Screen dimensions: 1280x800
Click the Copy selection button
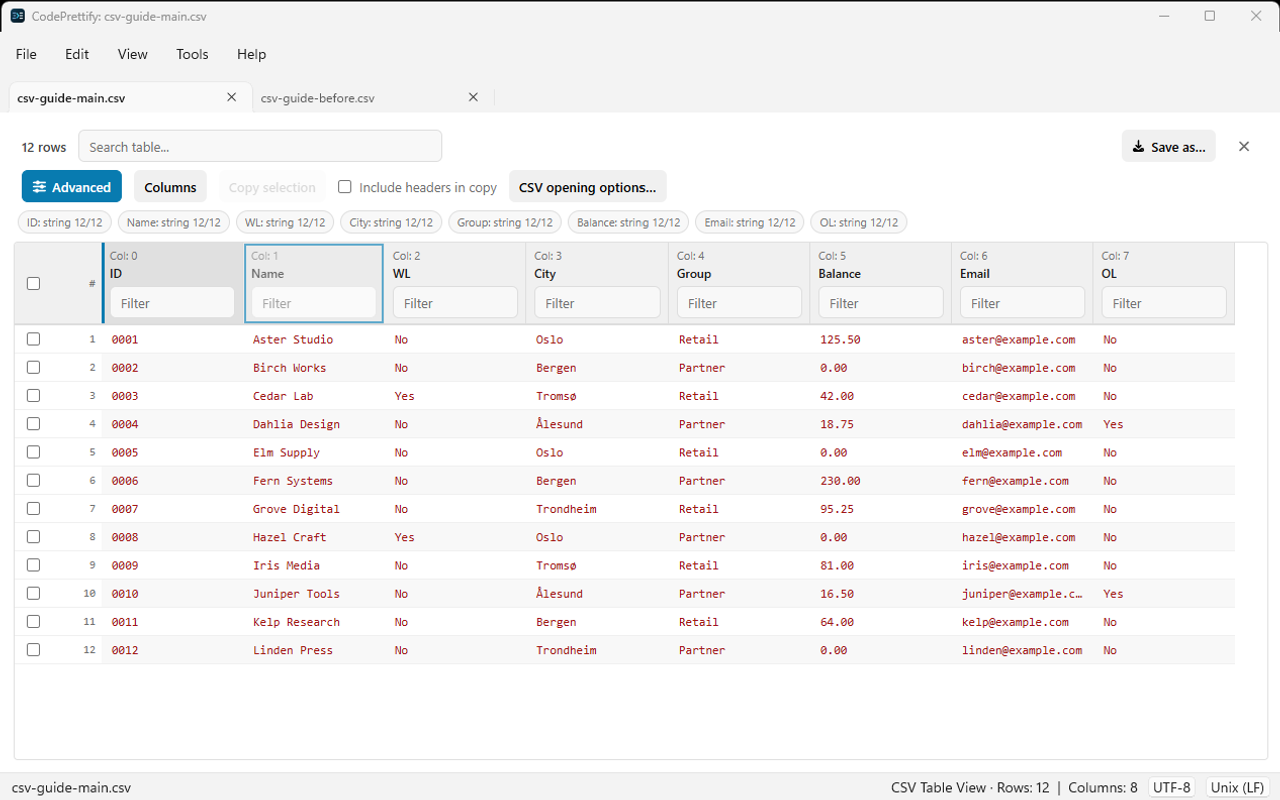tap(272, 187)
